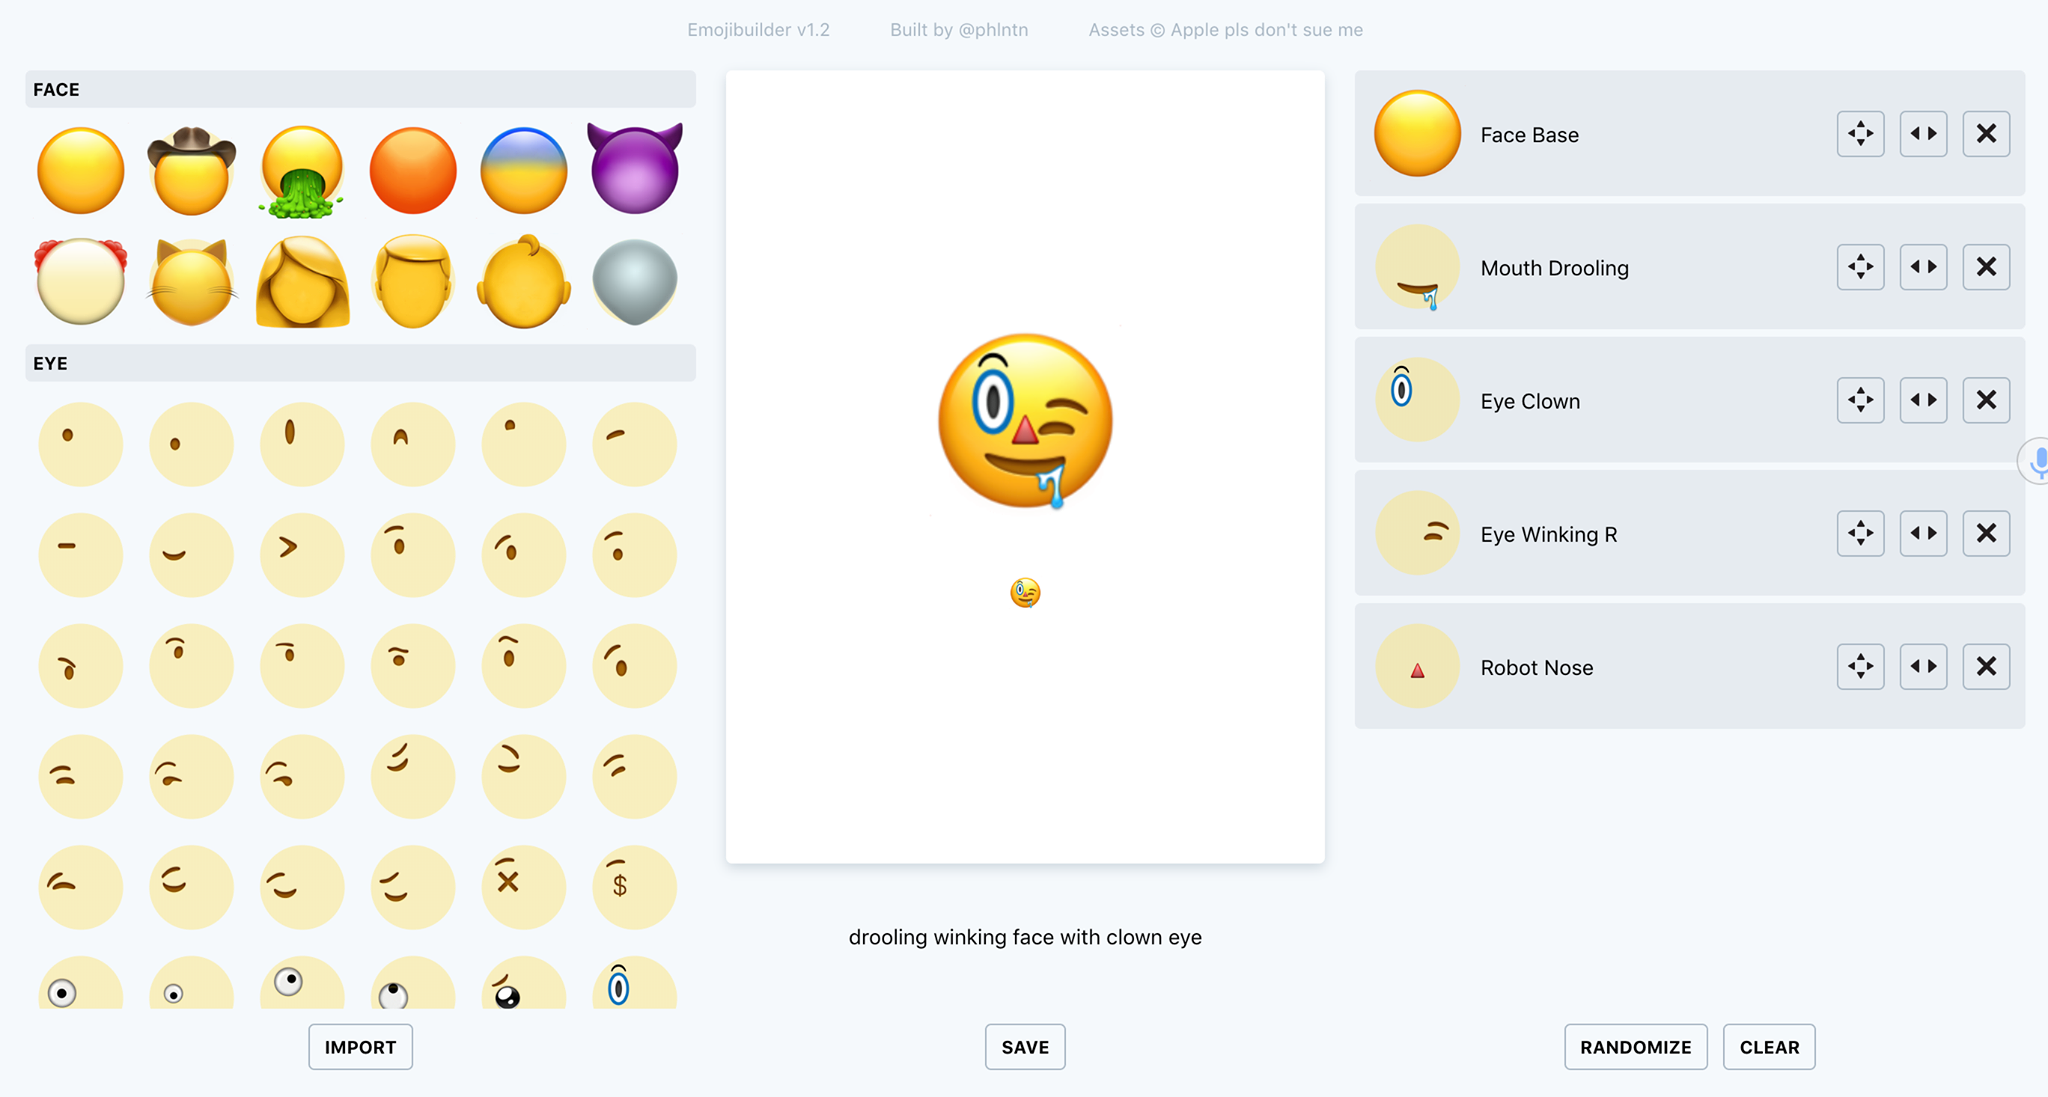The height and width of the screenshot is (1097, 2048).
Task: Click the small emoji preview below the large one
Action: click(1025, 593)
